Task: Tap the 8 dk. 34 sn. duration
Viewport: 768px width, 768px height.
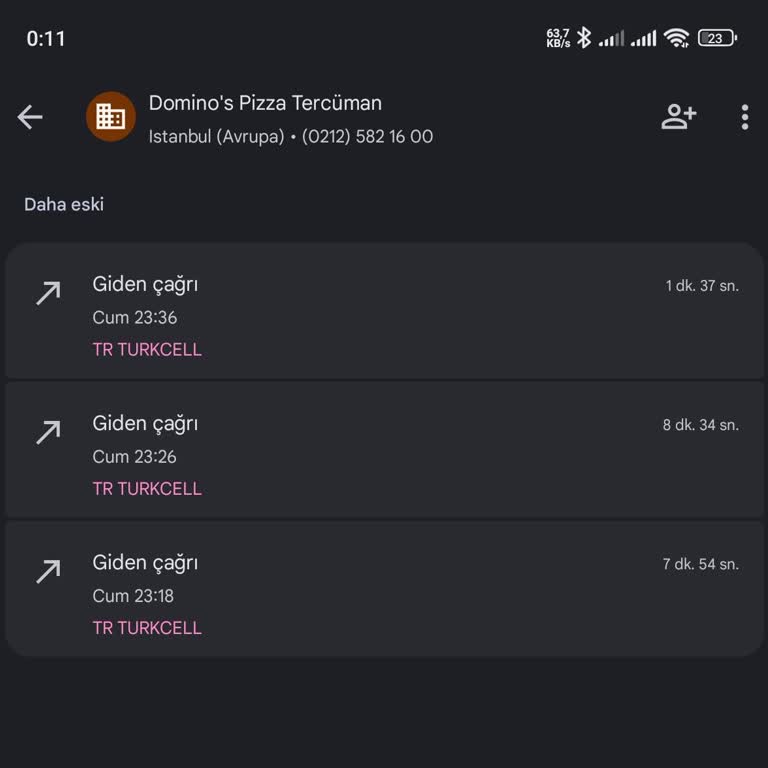Action: pyautogui.click(x=700, y=425)
